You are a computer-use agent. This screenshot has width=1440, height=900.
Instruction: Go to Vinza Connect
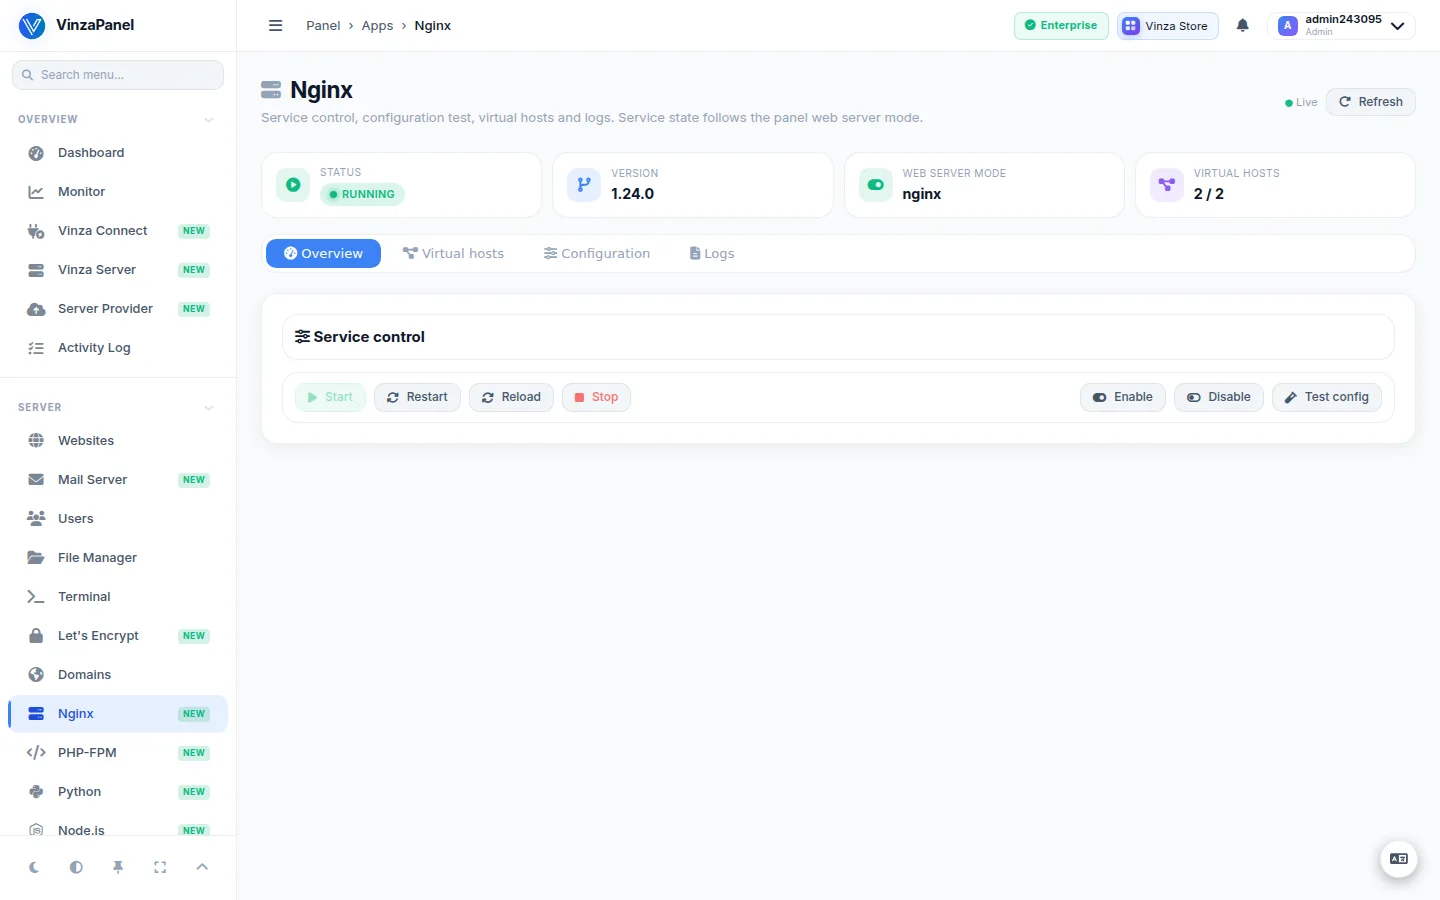click(x=118, y=231)
